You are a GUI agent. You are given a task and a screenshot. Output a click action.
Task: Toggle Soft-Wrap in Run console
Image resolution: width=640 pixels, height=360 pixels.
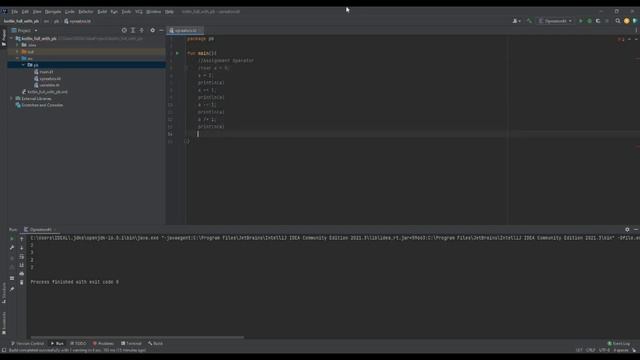pyautogui.click(x=22, y=256)
